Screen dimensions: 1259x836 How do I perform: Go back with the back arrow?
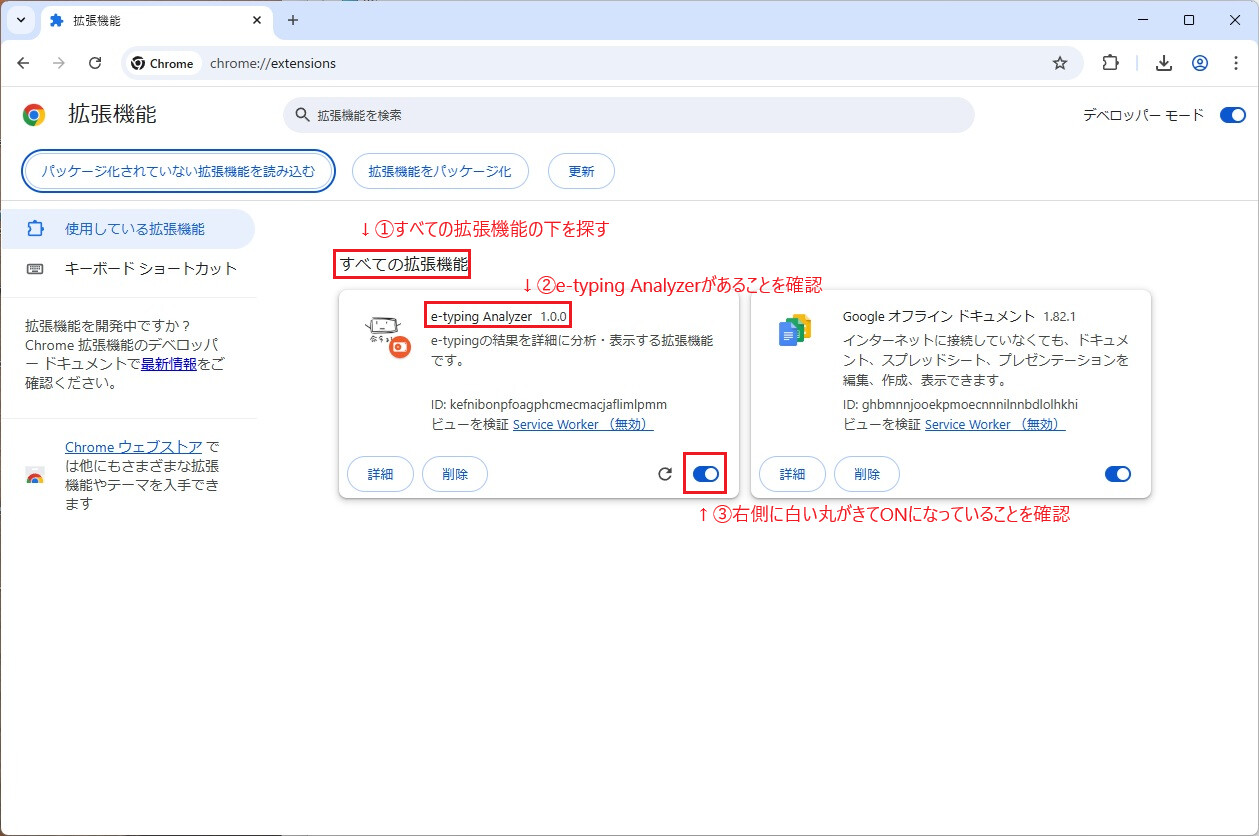point(24,63)
